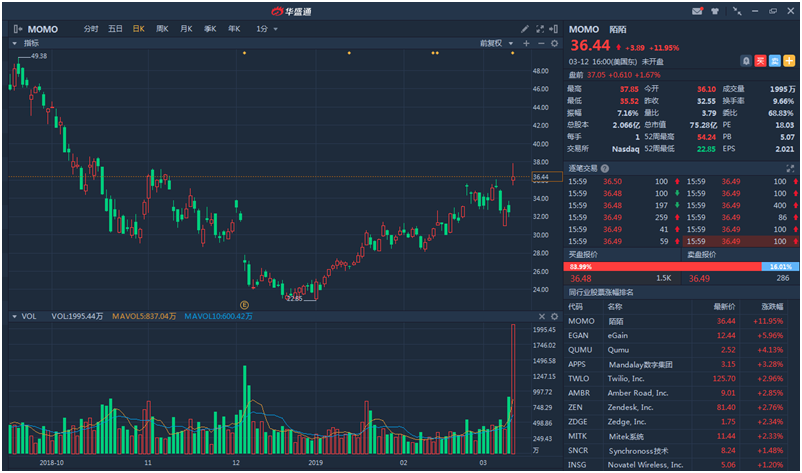Sort ranking by 涨跌幅 column header
The image size is (802, 473).
(x=777, y=306)
